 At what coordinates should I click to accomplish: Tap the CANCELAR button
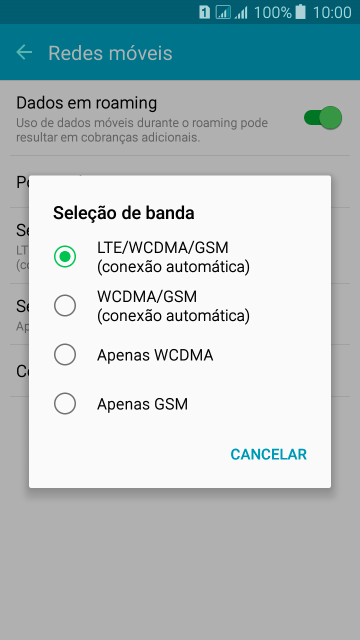pos(268,454)
